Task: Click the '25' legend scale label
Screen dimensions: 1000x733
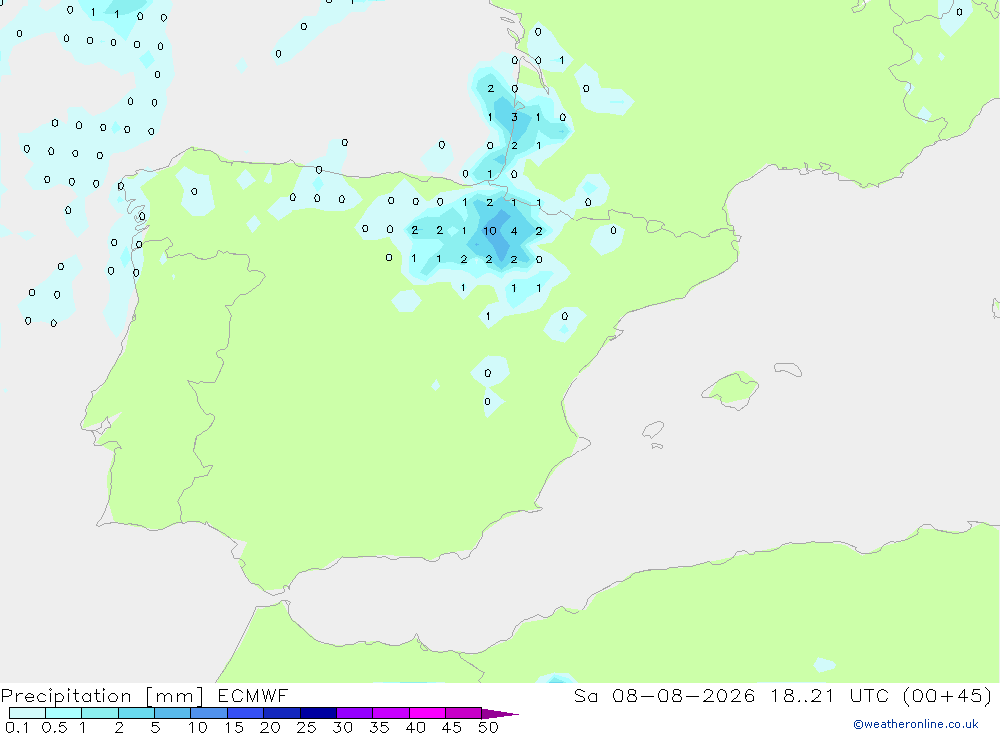Action: [306, 727]
